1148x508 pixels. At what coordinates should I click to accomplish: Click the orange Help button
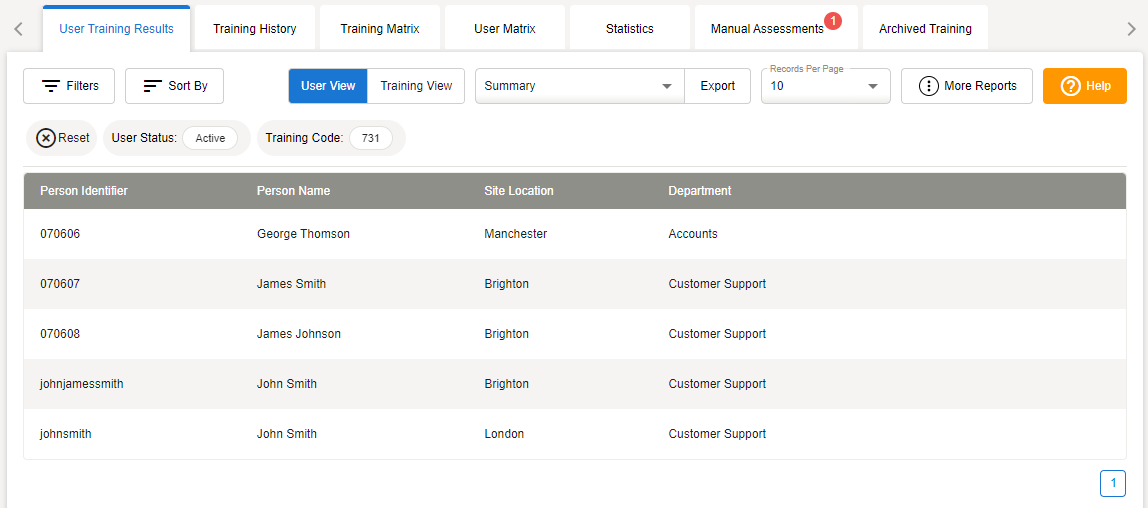click(1084, 86)
